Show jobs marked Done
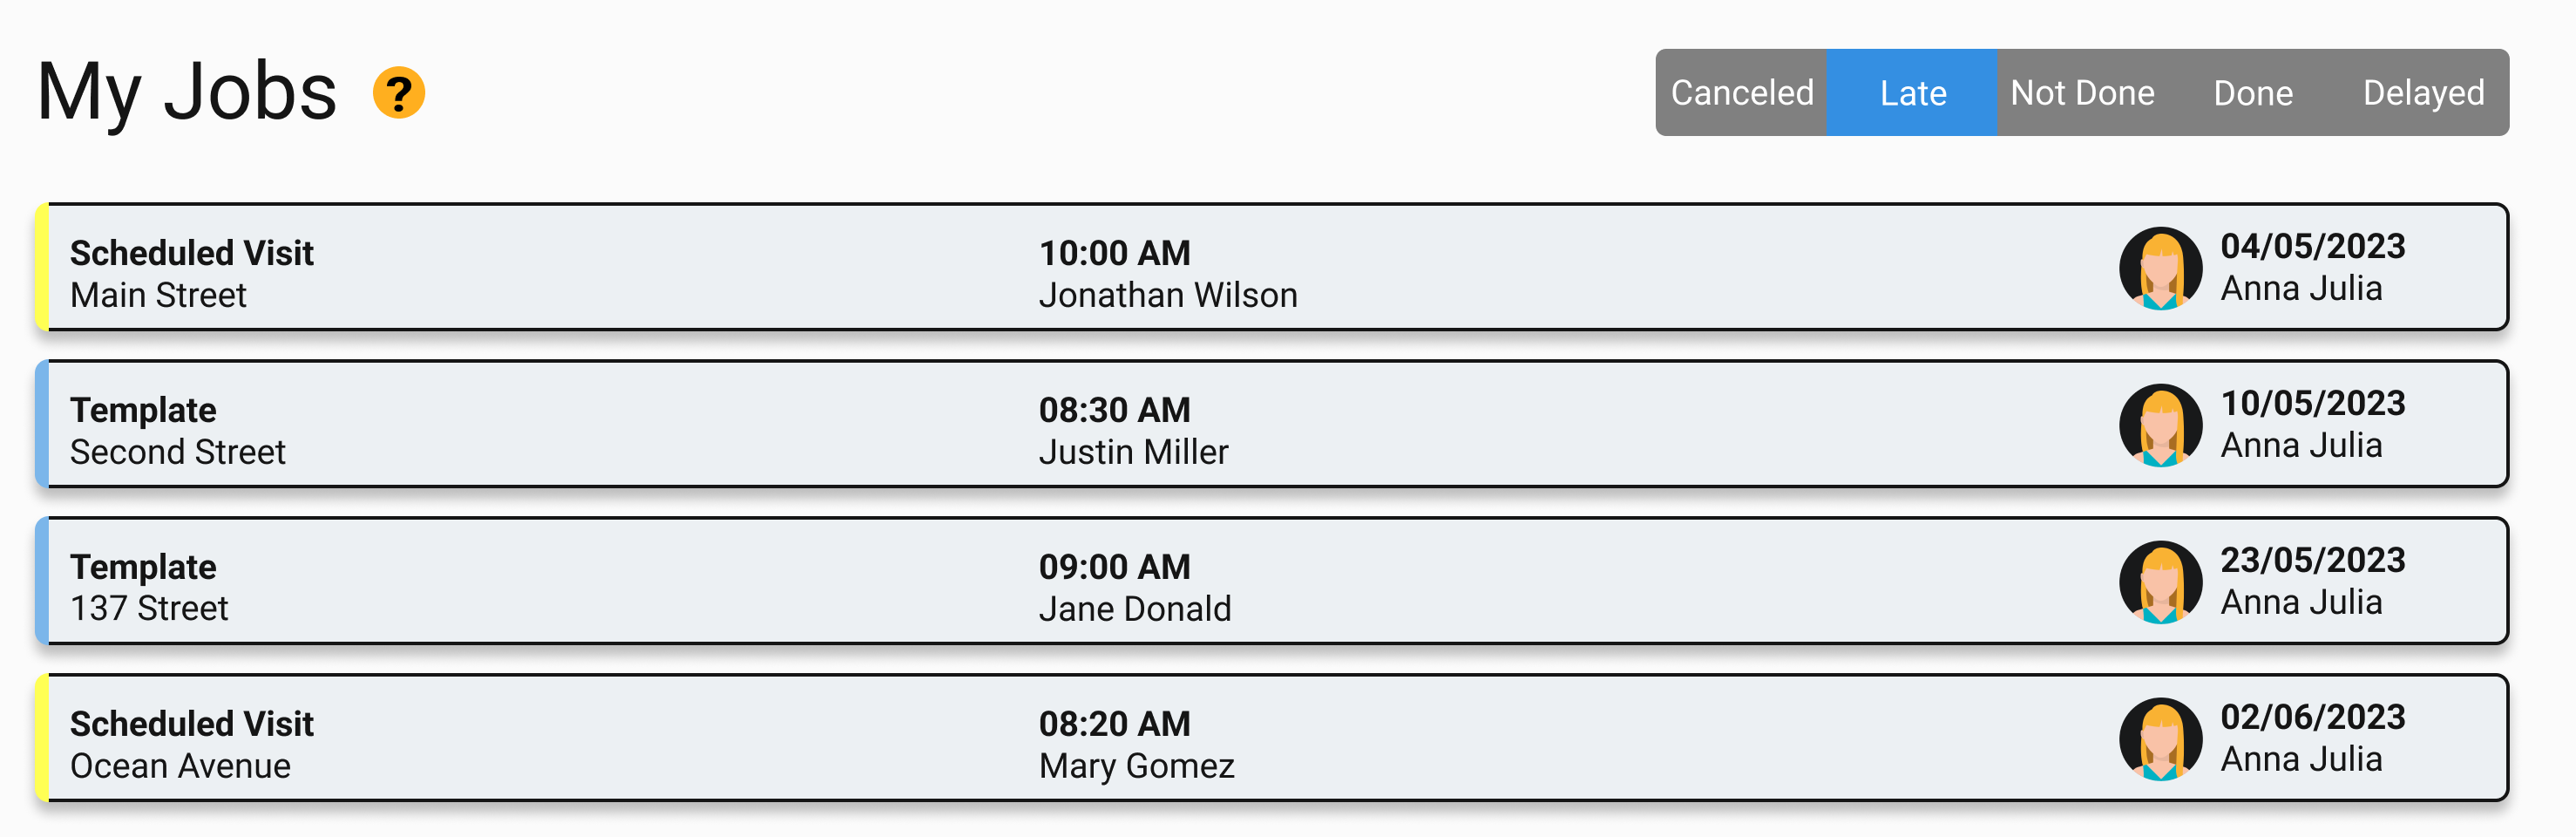2576x837 pixels. click(2253, 93)
